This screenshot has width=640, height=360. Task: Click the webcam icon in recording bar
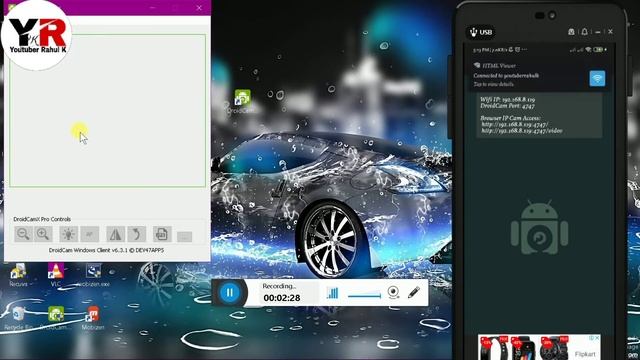click(x=393, y=292)
